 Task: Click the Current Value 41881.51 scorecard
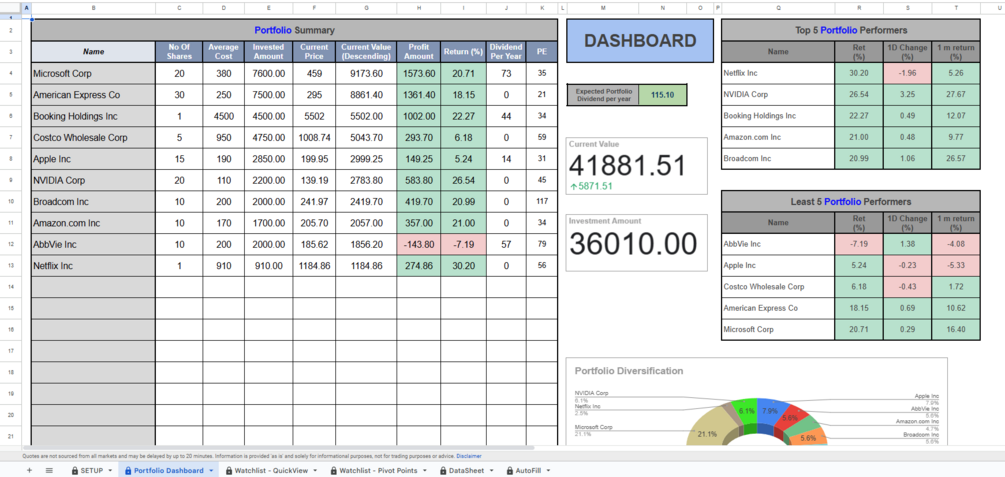point(636,166)
